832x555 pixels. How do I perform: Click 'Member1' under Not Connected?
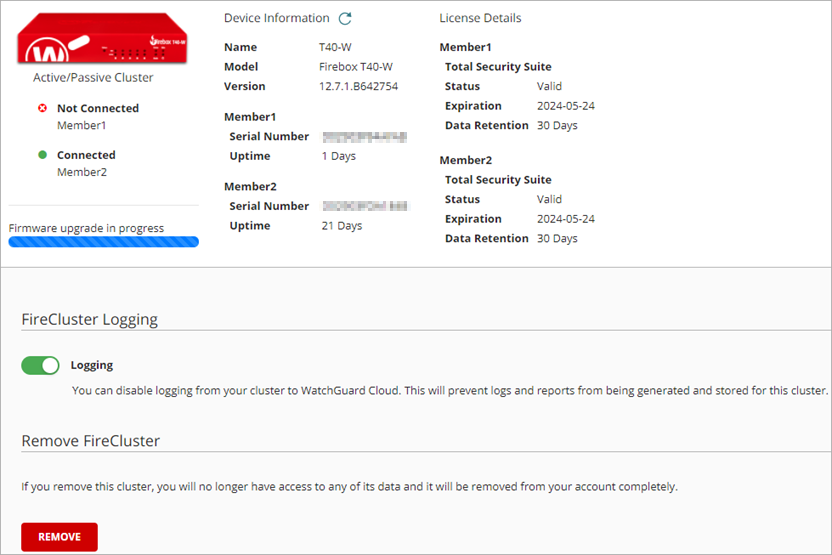[82, 125]
